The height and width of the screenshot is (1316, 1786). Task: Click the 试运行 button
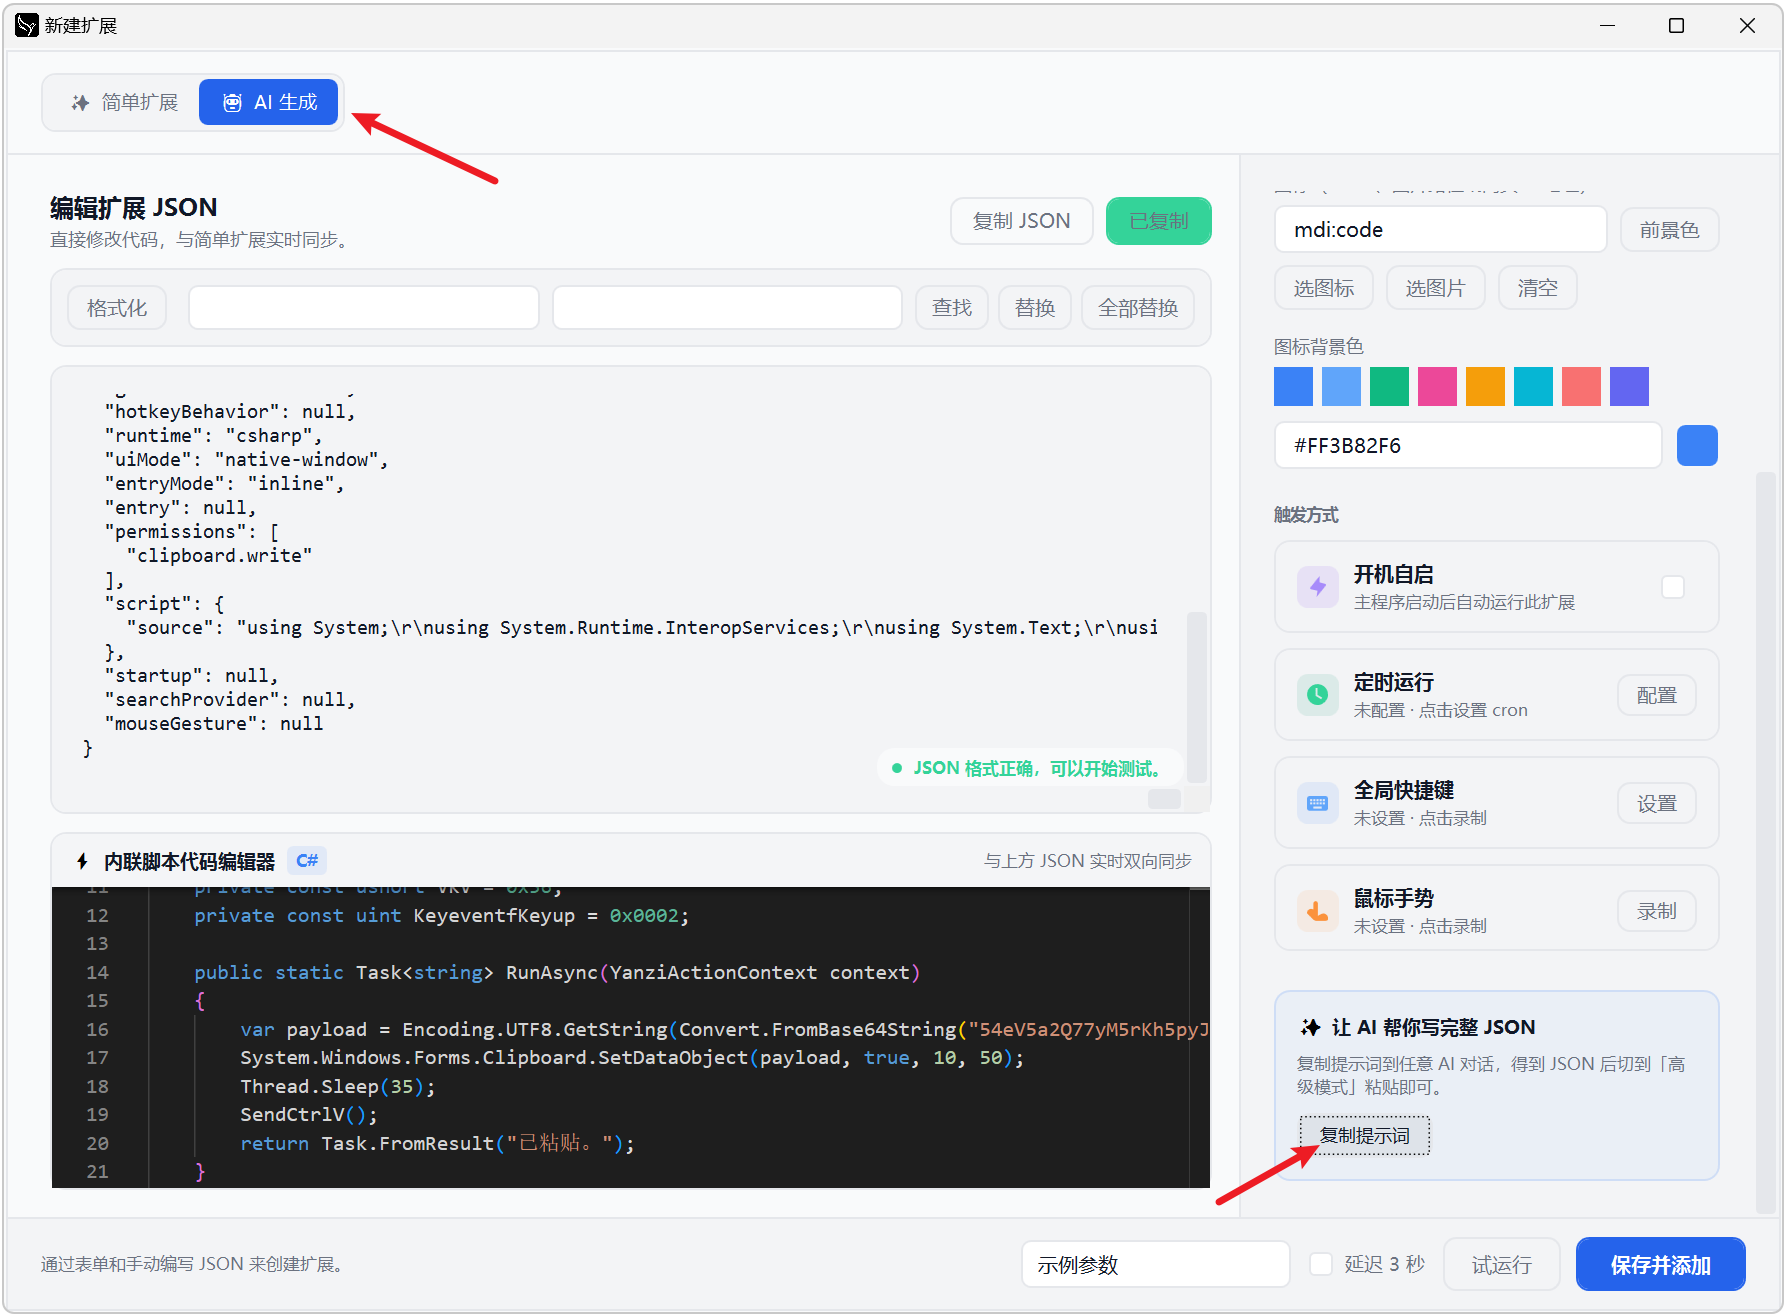pos(1501,1264)
